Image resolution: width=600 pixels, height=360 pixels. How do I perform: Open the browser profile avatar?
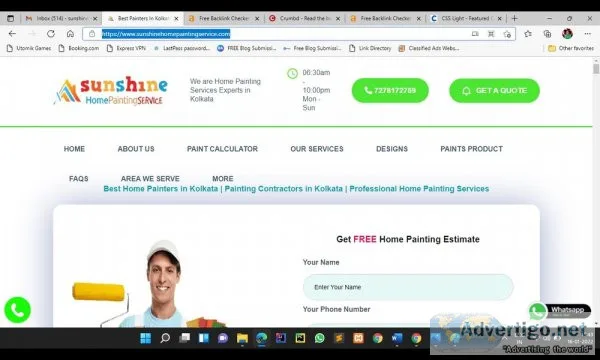click(567, 34)
